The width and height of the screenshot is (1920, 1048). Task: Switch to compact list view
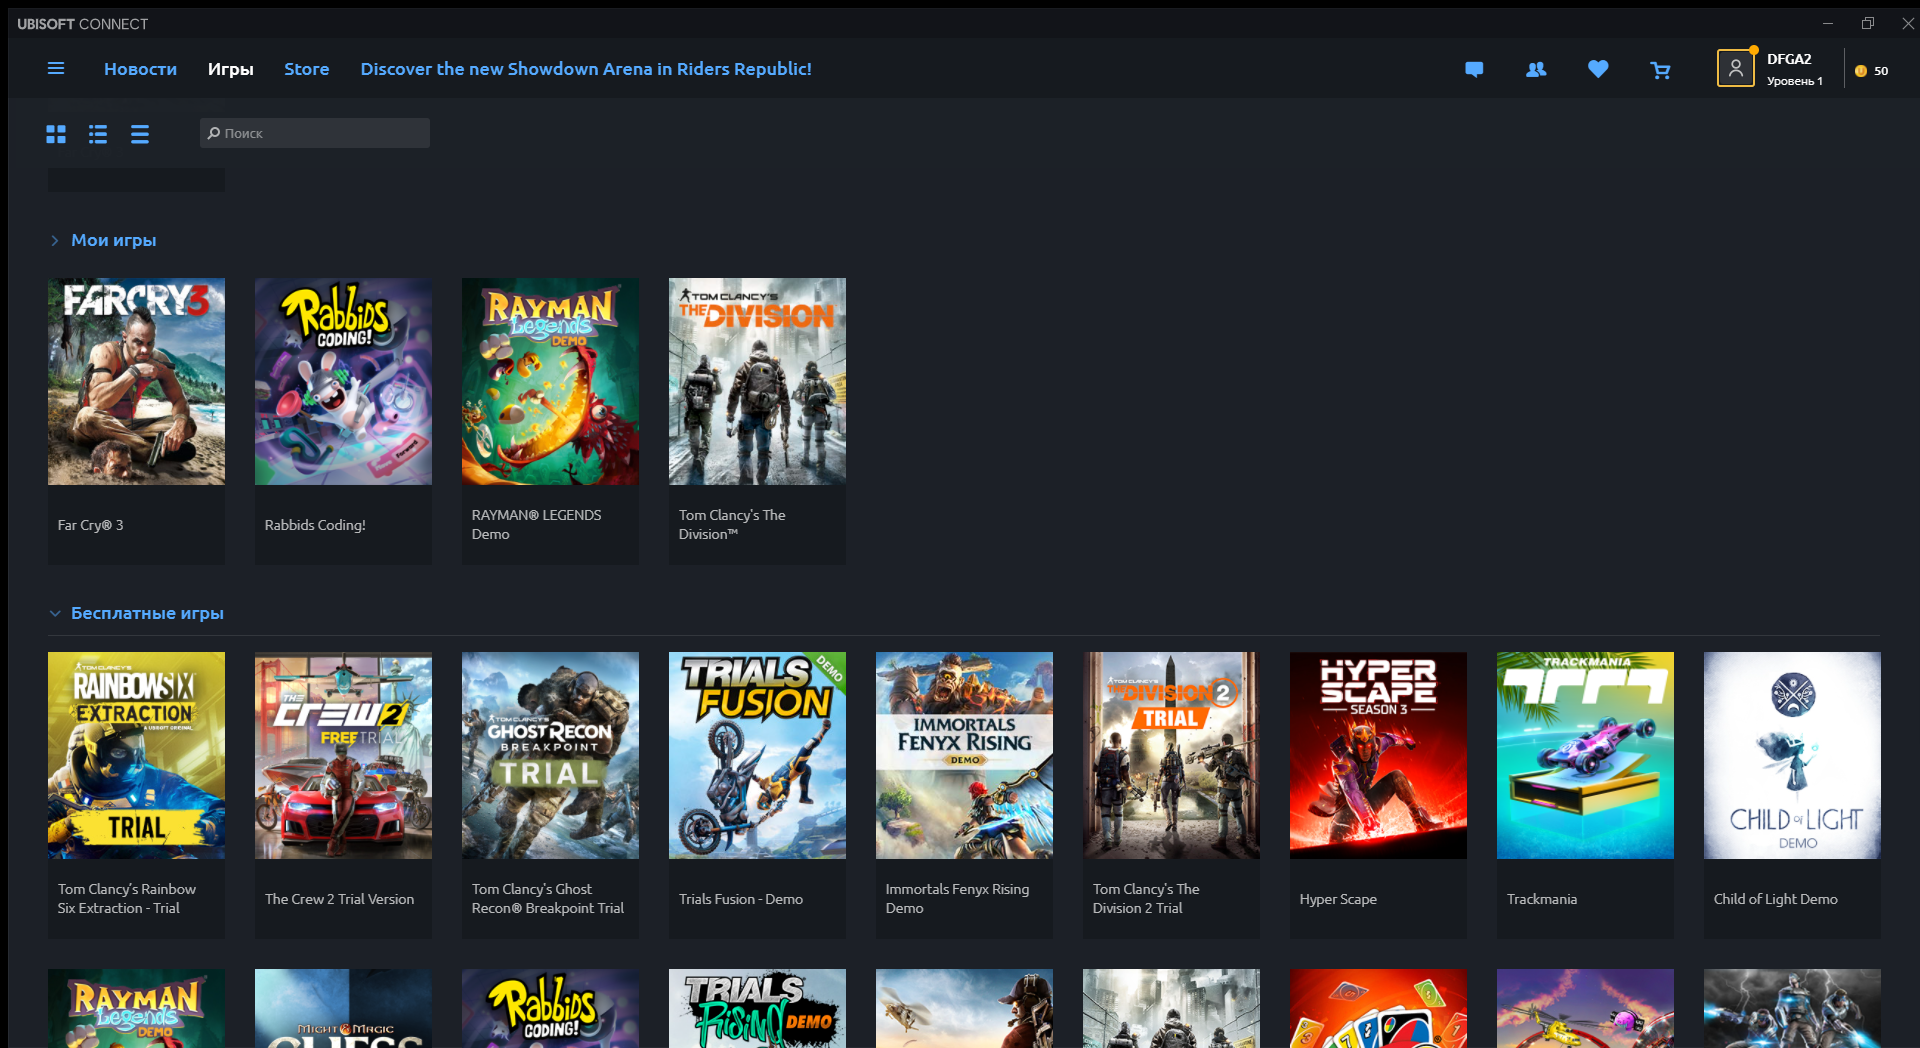pyautogui.click(x=140, y=134)
